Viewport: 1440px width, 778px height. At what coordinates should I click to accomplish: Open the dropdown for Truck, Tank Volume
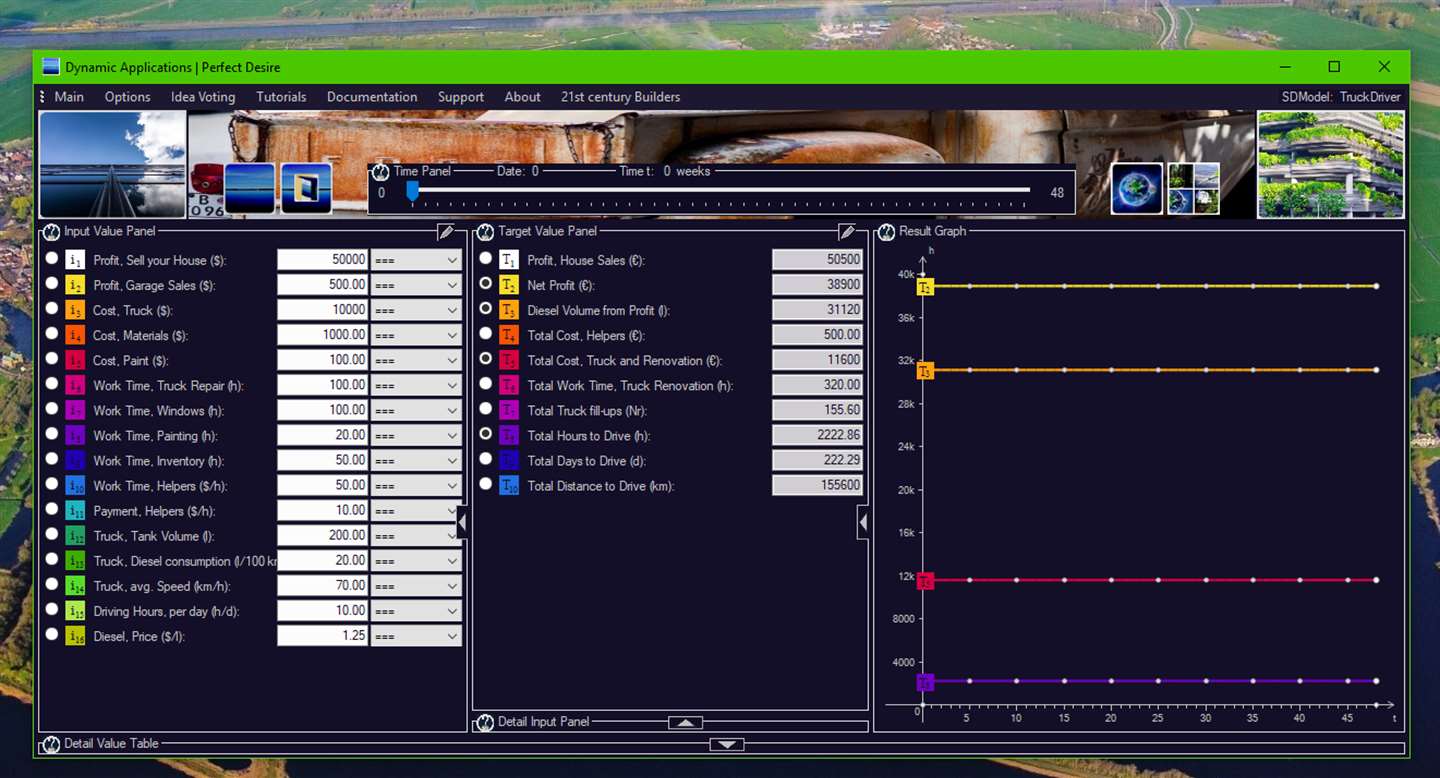(x=416, y=536)
